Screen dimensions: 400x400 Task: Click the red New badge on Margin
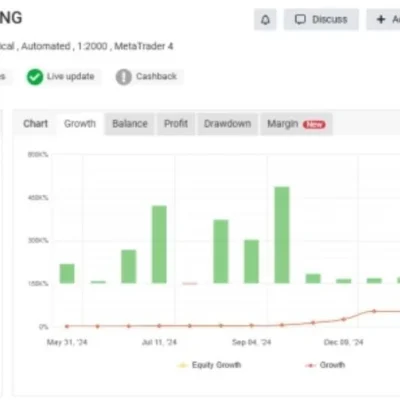point(314,125)
